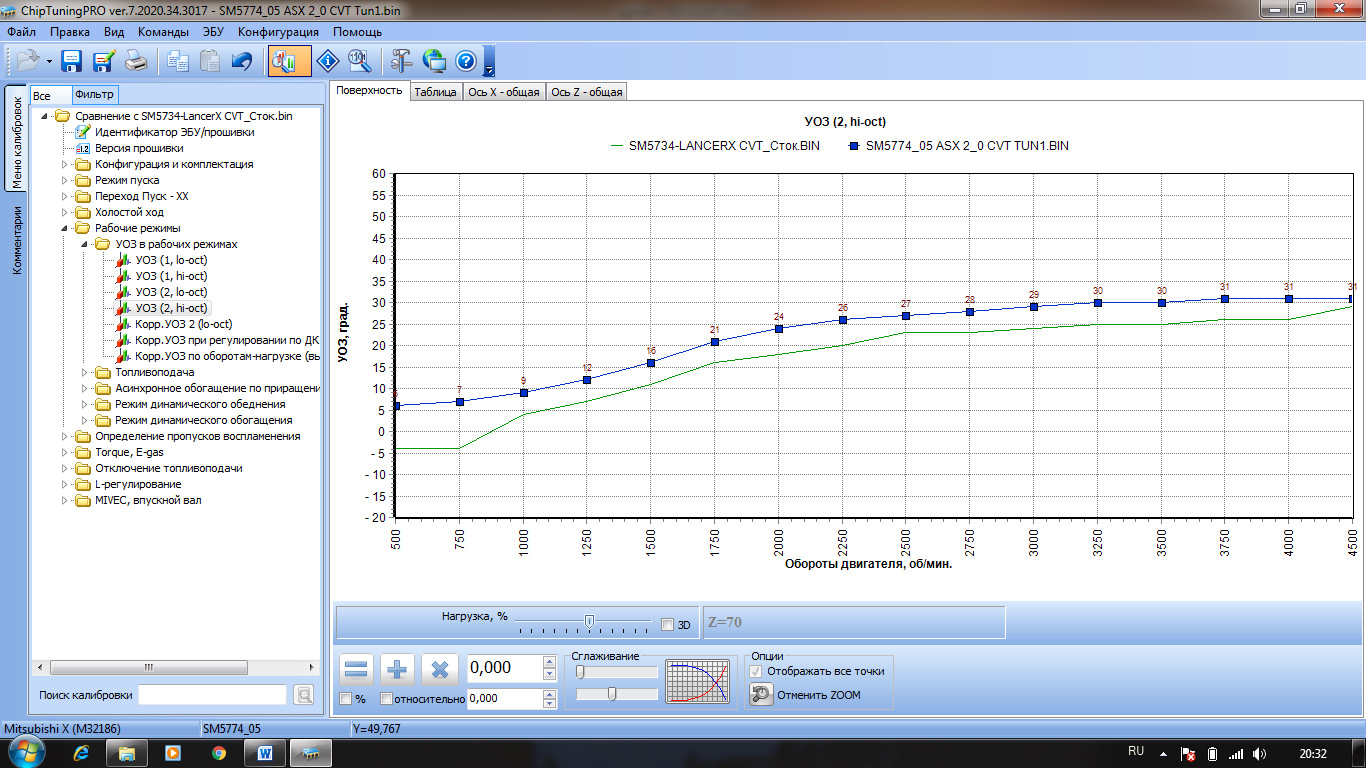
Task: Click the 'Поиск калибровки' search field
Action: point(212,695)
